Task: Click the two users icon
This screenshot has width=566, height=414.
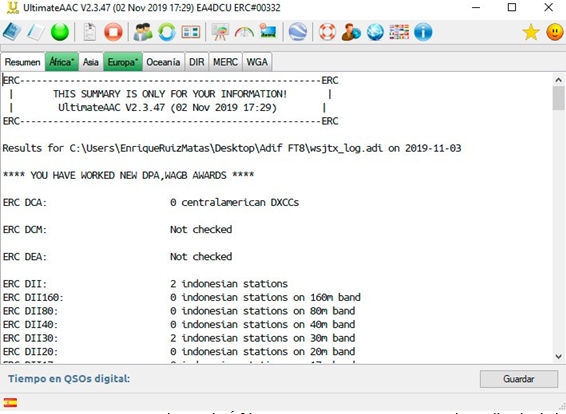Action: click(143, 32)
